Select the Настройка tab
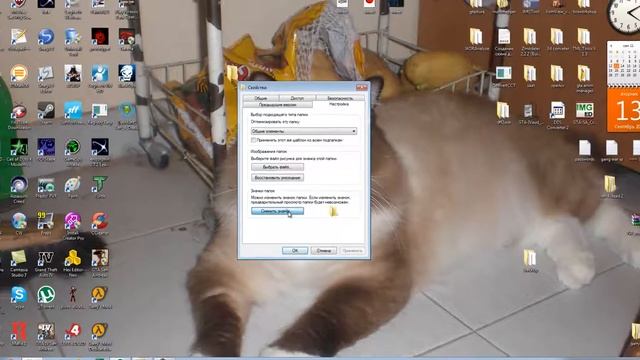Viewport: 640px width, 360px height. pos(339,104)
